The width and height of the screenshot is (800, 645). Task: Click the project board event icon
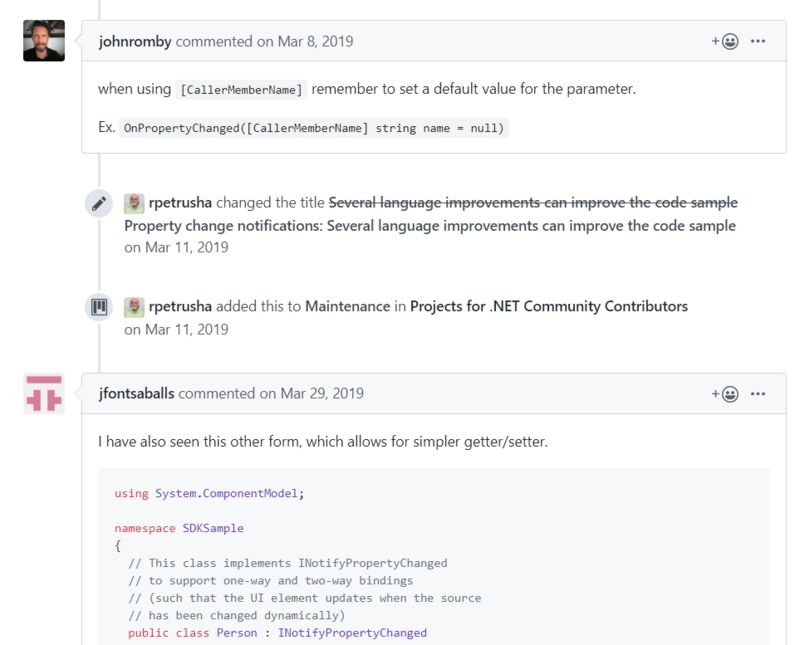point(99,307)
